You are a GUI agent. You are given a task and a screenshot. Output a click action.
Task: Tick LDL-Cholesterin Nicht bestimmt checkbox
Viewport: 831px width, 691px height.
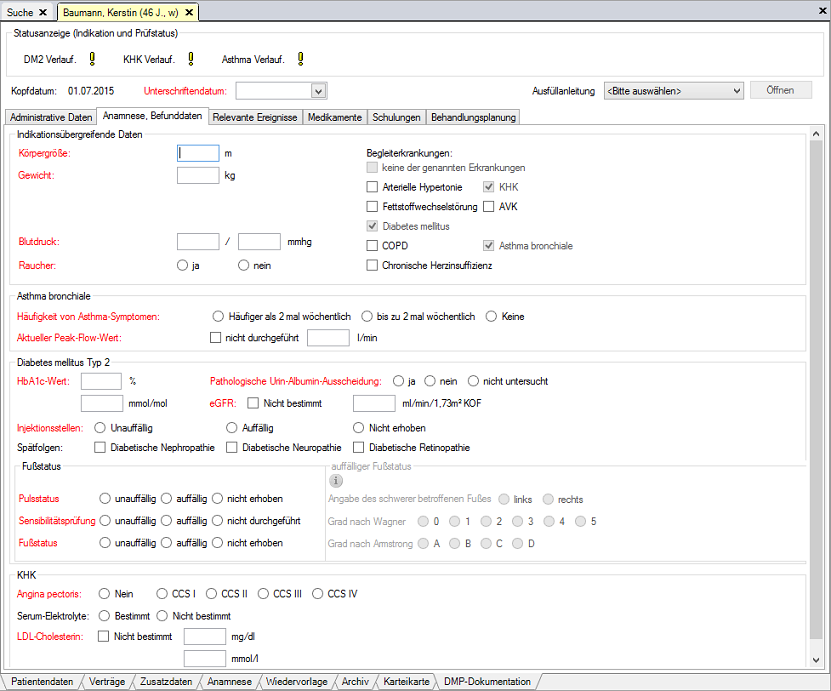(103, 636)
